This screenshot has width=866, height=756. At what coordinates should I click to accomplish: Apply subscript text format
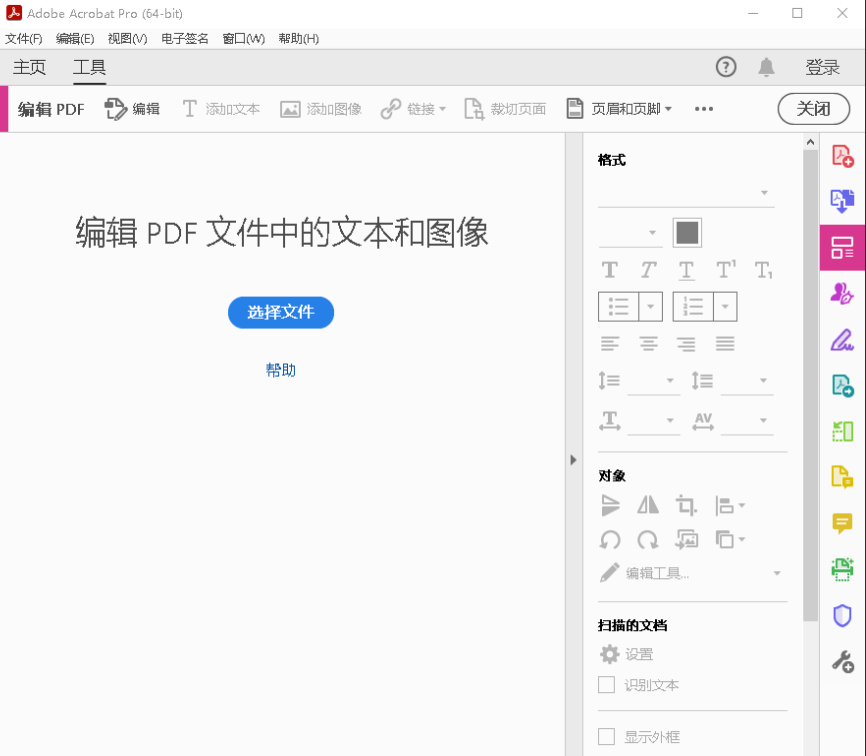[x=764, y=270]
